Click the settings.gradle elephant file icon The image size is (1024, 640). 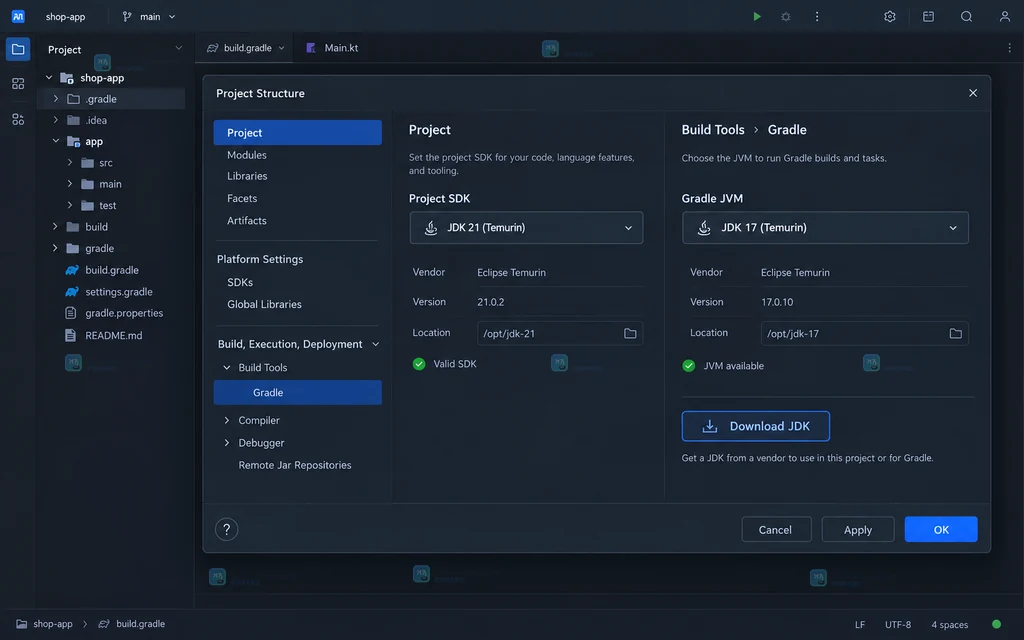pyautogui.click(x=72, y=292)
